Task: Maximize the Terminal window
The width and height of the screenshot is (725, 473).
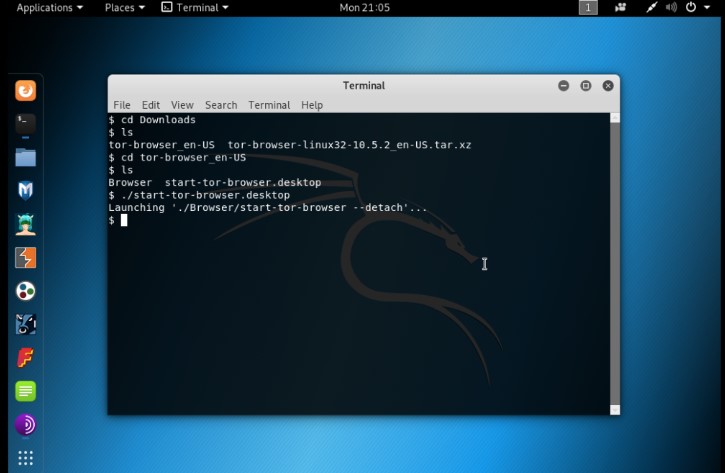Action: (x=585, y=86)
